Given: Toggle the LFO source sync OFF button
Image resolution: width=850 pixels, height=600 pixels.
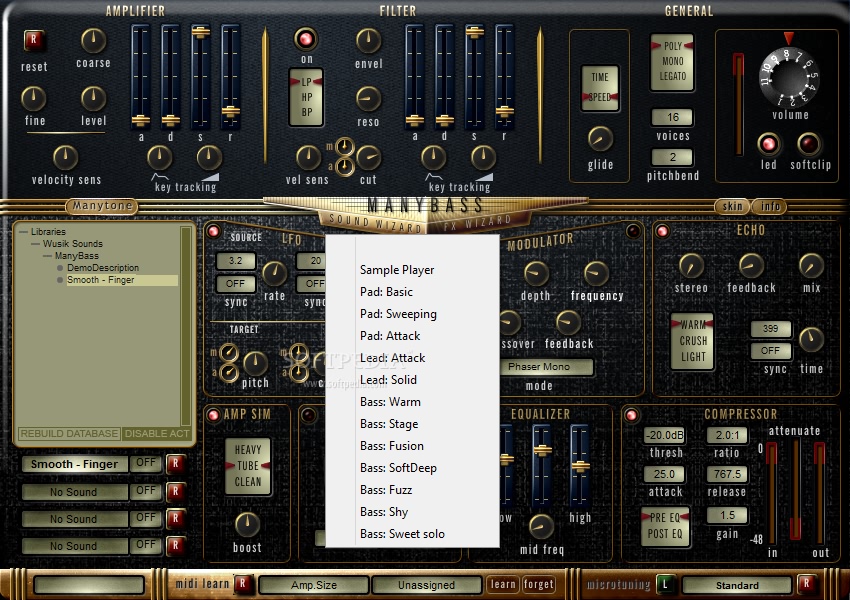Looking at the screenshot, I should (x=235, y=283).
